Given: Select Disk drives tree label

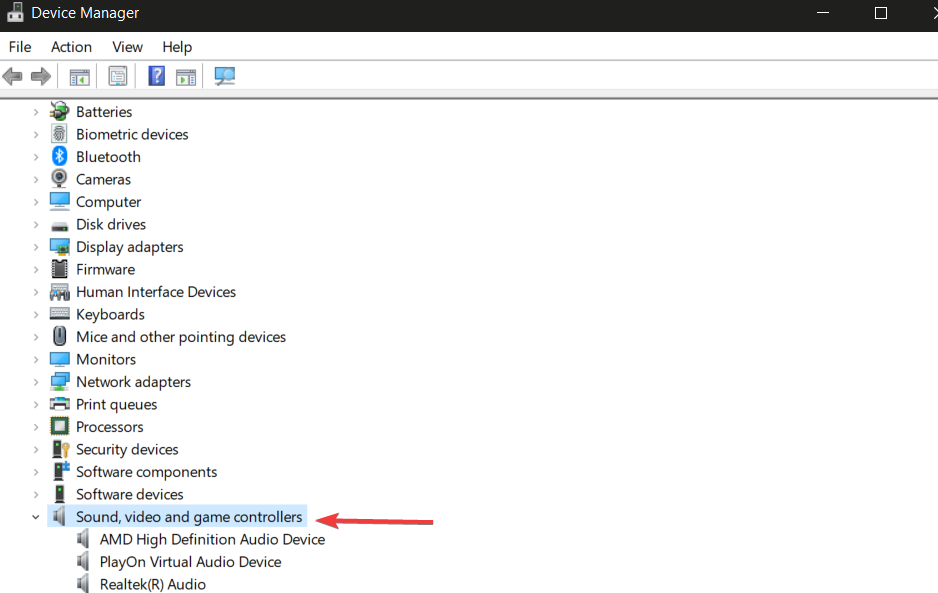Looking at the screenshot, I should pos(111,224).
